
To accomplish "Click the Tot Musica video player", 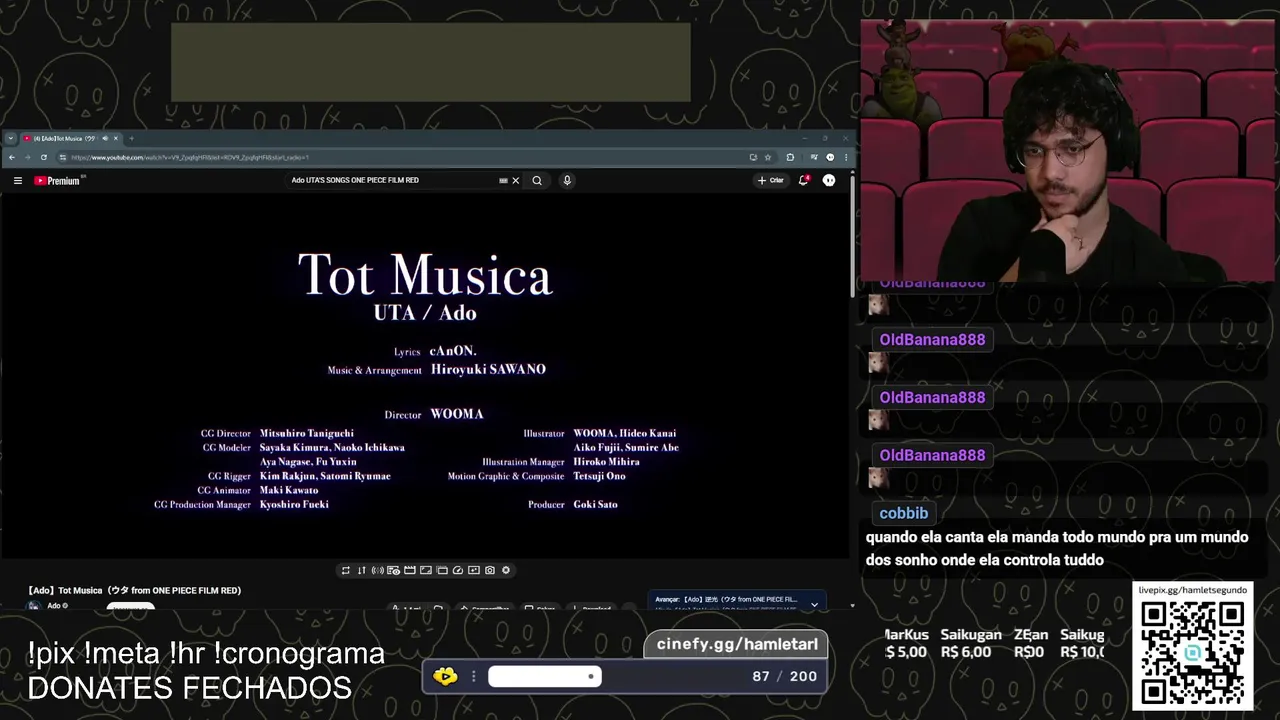I will 425,375.
